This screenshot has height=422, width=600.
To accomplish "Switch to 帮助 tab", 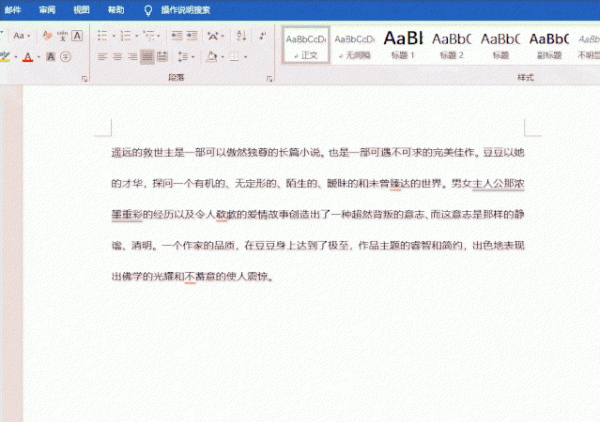I will coord(116,10).
